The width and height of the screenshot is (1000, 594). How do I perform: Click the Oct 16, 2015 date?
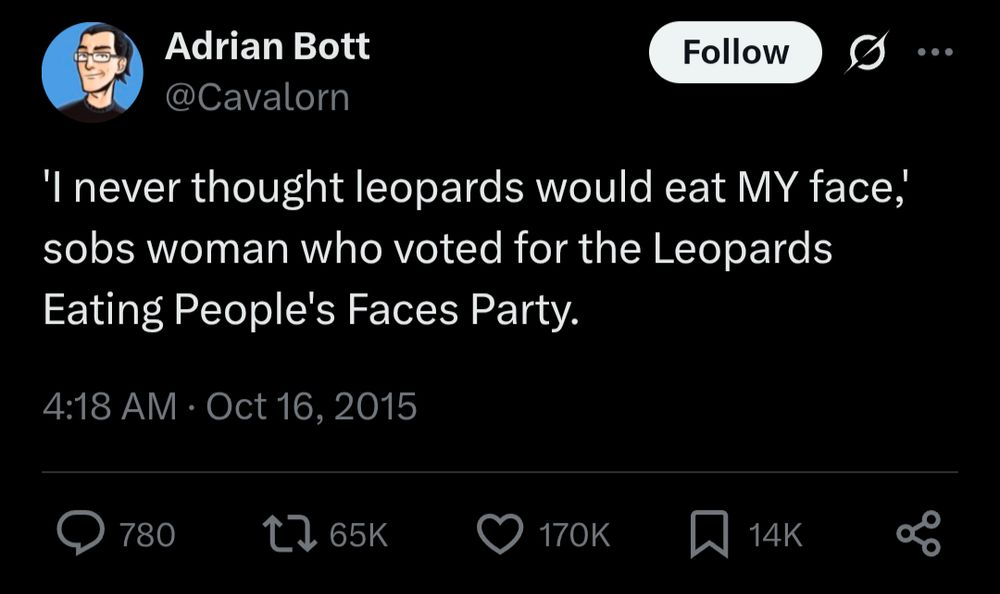pyautogui.click(x=309, y=407)
